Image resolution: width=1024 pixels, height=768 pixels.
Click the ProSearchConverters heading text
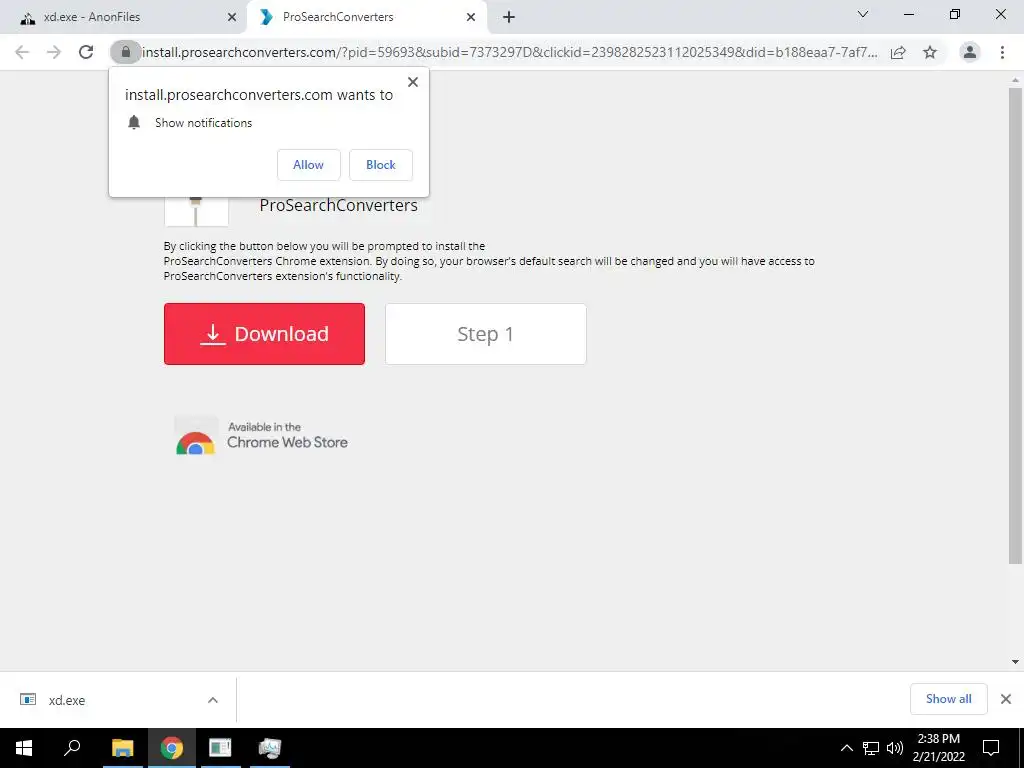(338, 205)
